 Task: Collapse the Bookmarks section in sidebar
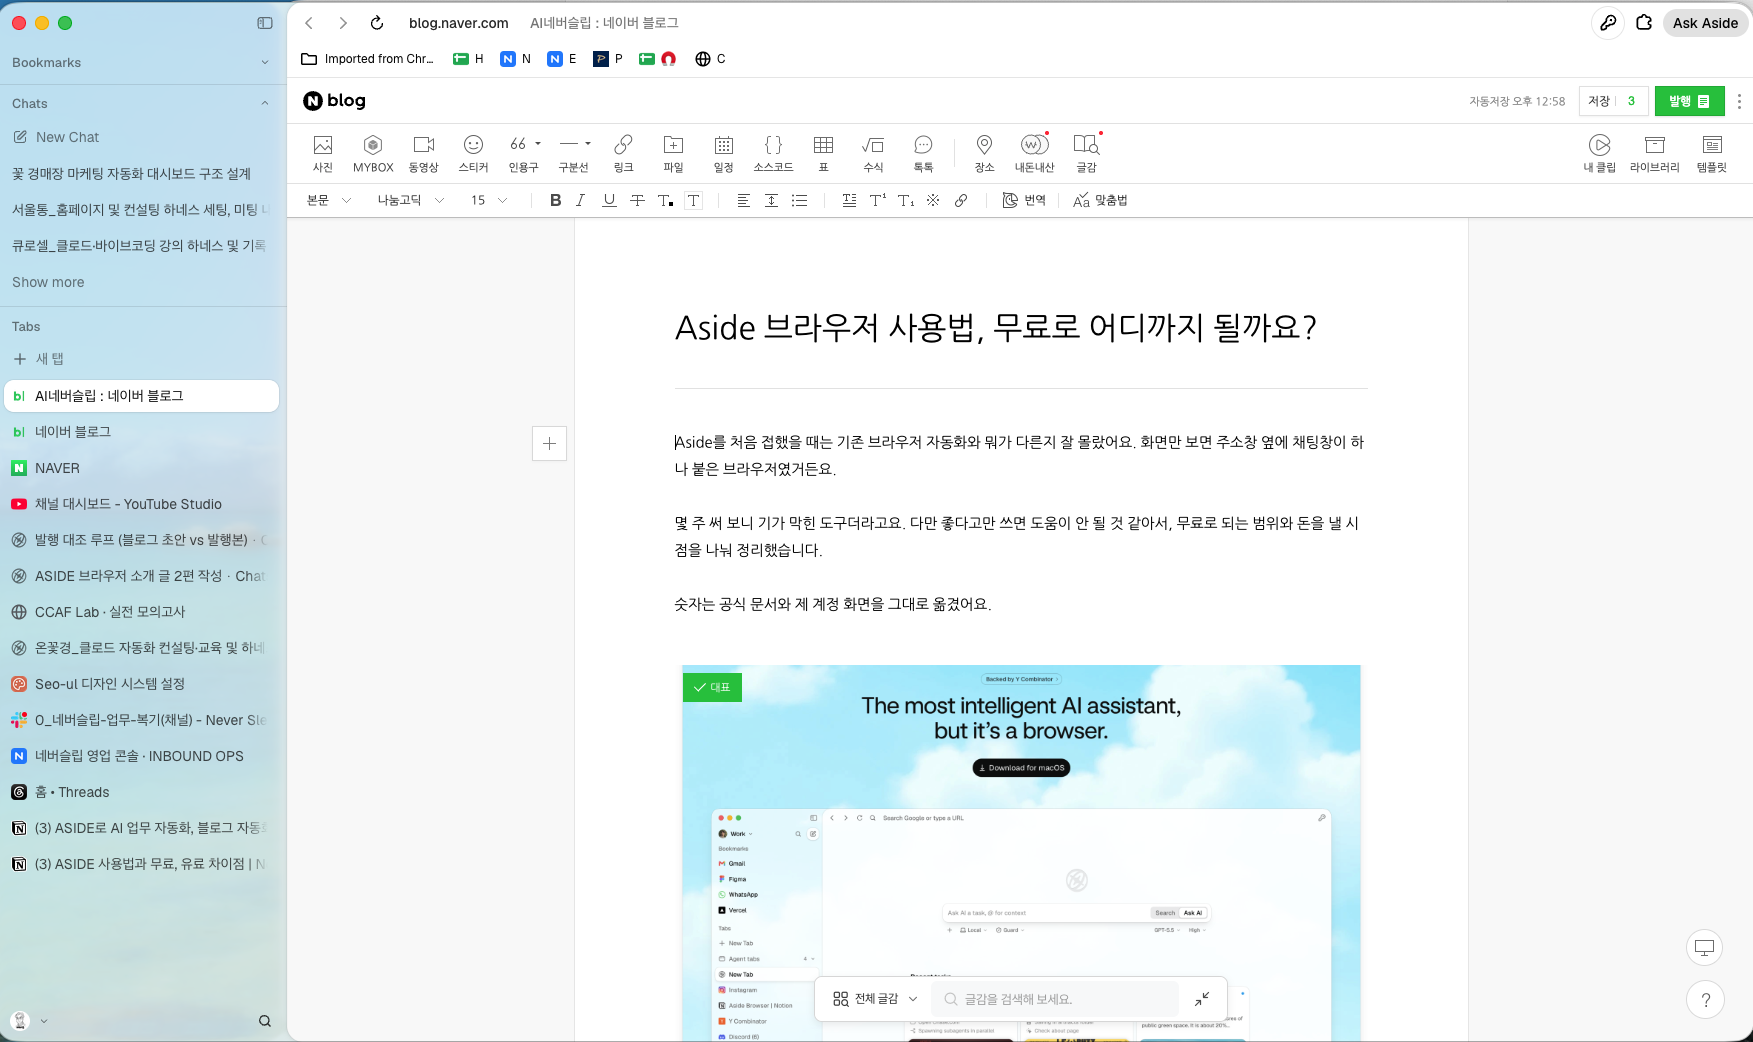pos(265,62)
